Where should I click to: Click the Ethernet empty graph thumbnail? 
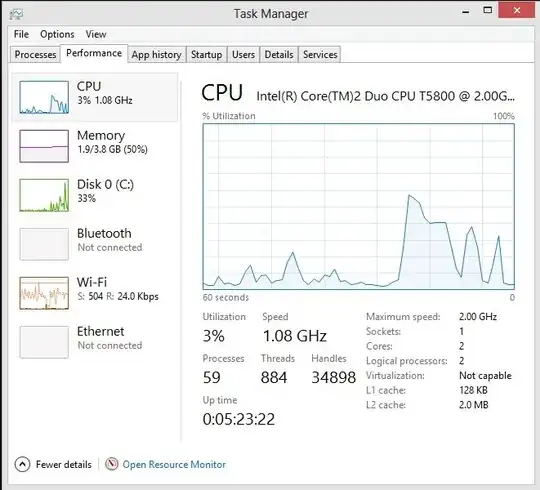coord(44,342)
